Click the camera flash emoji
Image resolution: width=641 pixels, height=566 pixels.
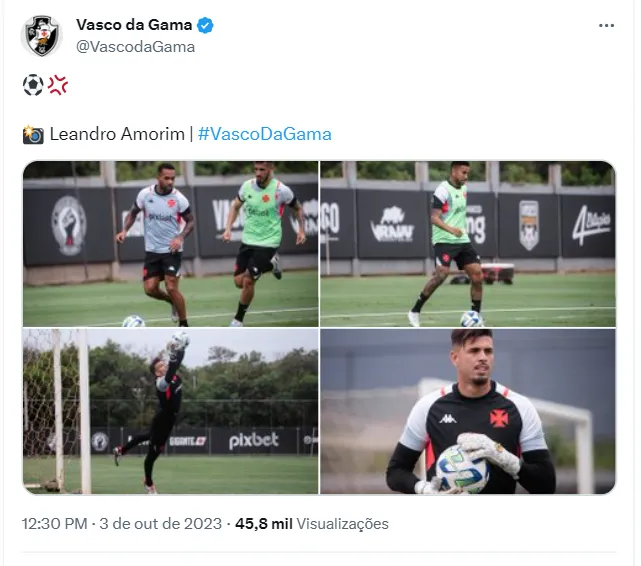pos(33,134)
